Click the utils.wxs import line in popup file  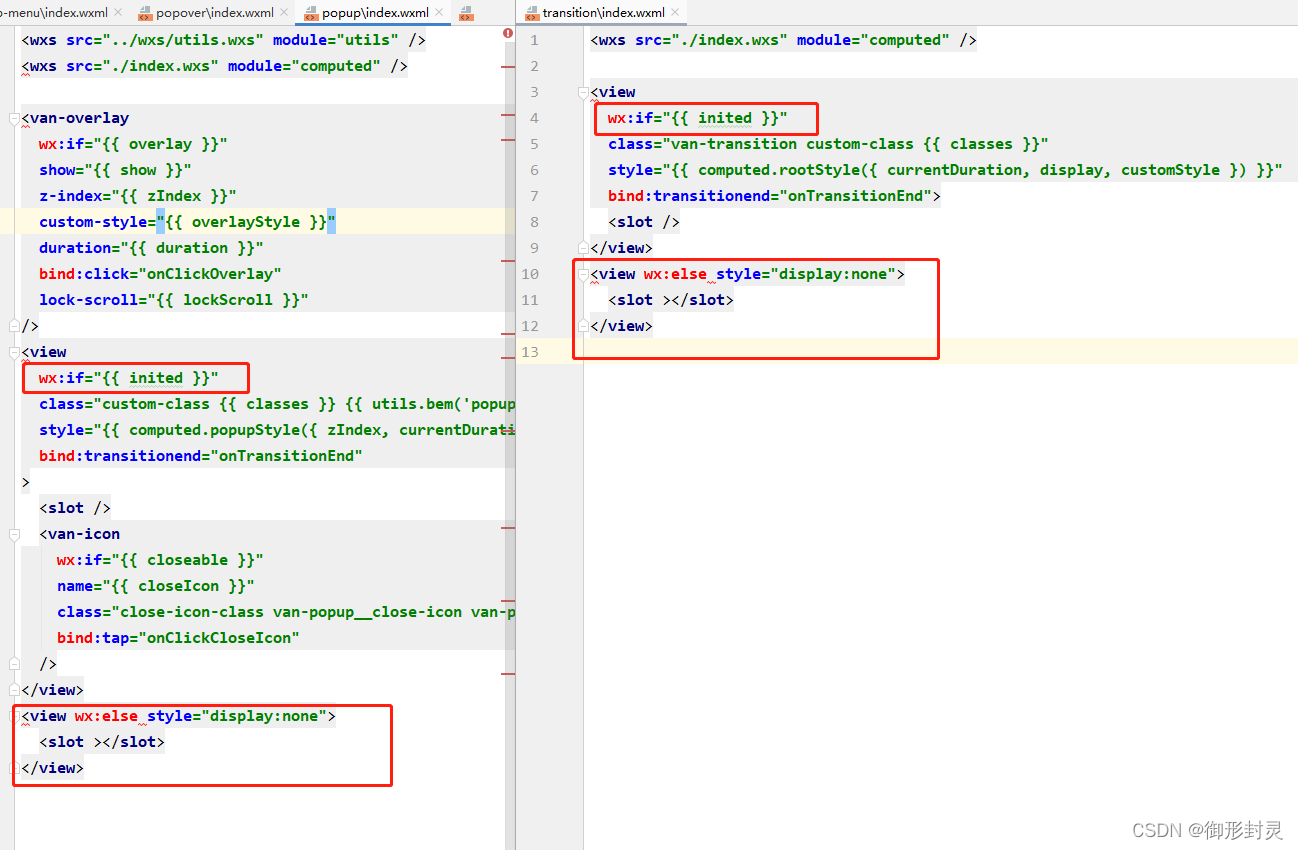coord(224,40)
